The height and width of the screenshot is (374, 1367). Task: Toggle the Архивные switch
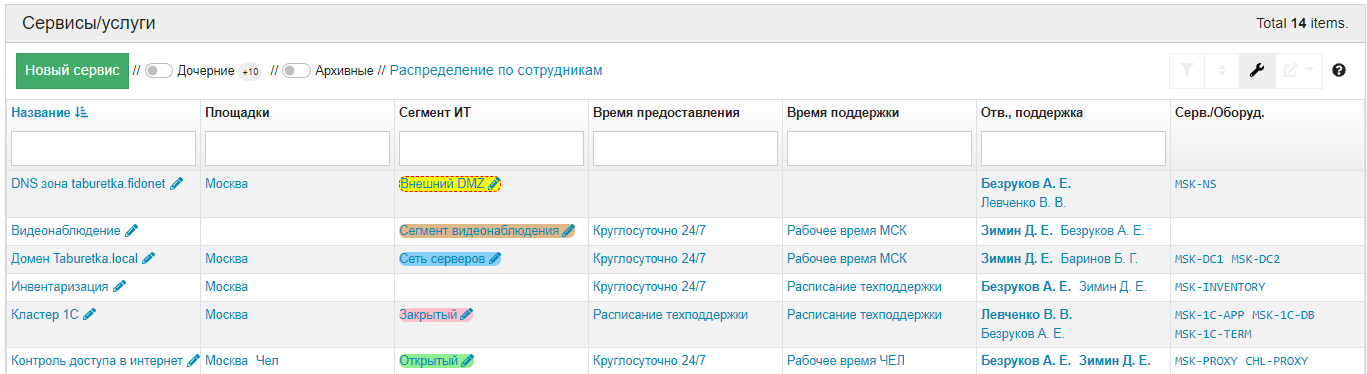pos(296,71)
